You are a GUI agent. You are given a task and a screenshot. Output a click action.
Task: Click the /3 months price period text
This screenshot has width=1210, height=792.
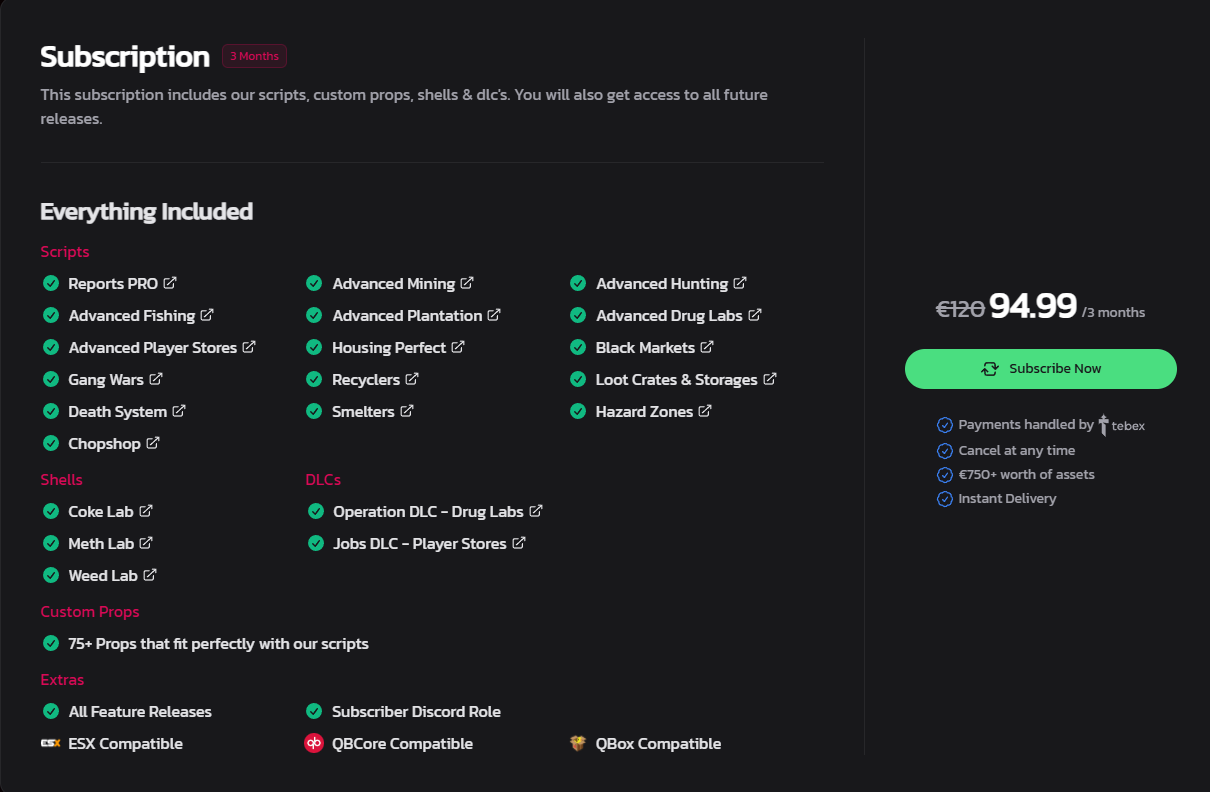click(1113, 312)
